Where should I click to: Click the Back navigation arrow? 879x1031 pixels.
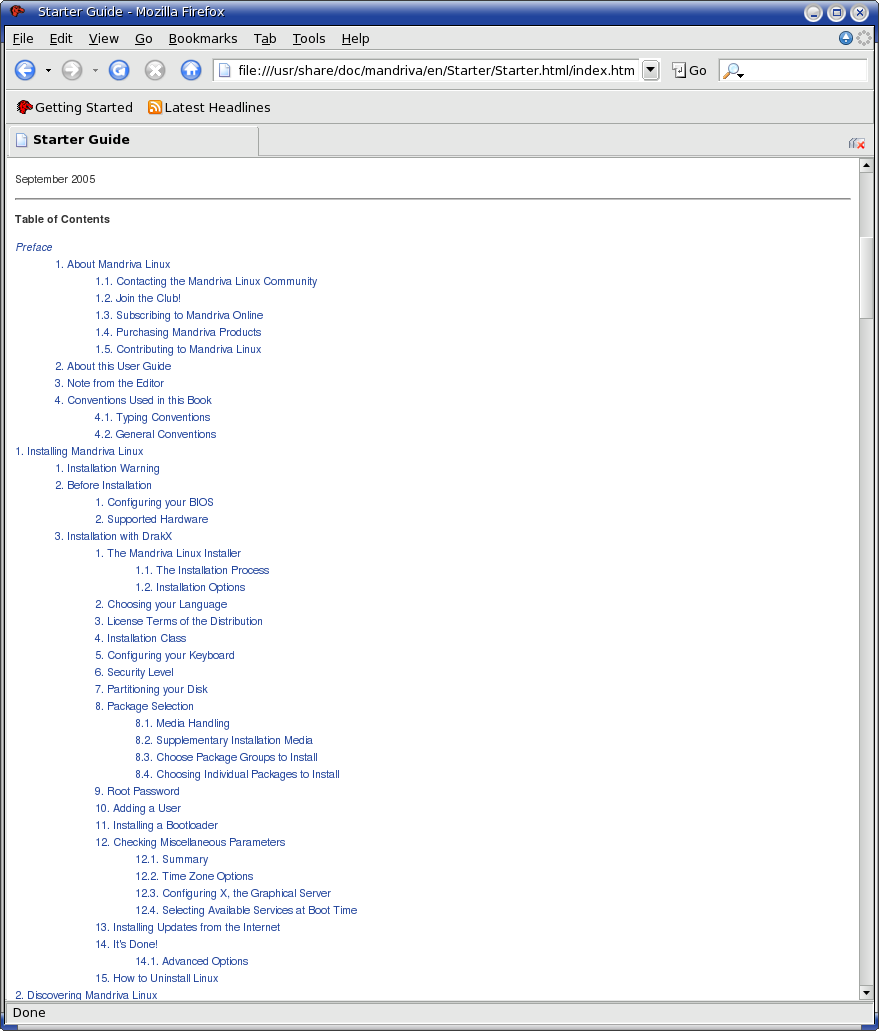click(25, 70)
